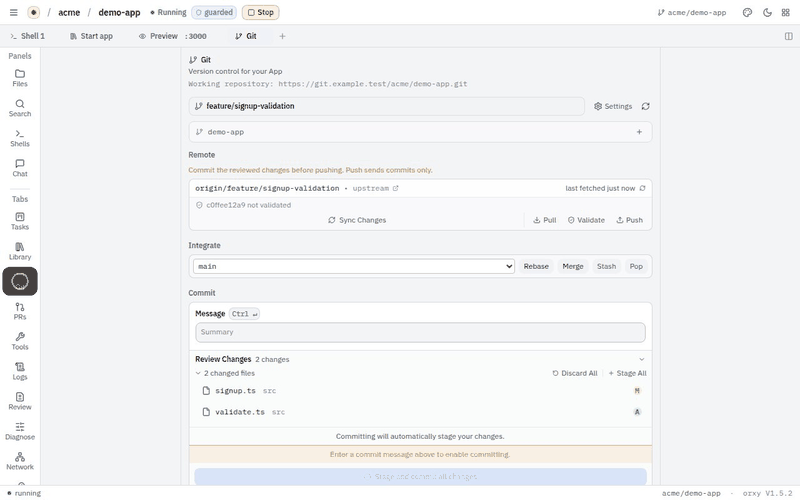Open upstream external link icon
Screen dimensions: 800x500
point(395,188)
